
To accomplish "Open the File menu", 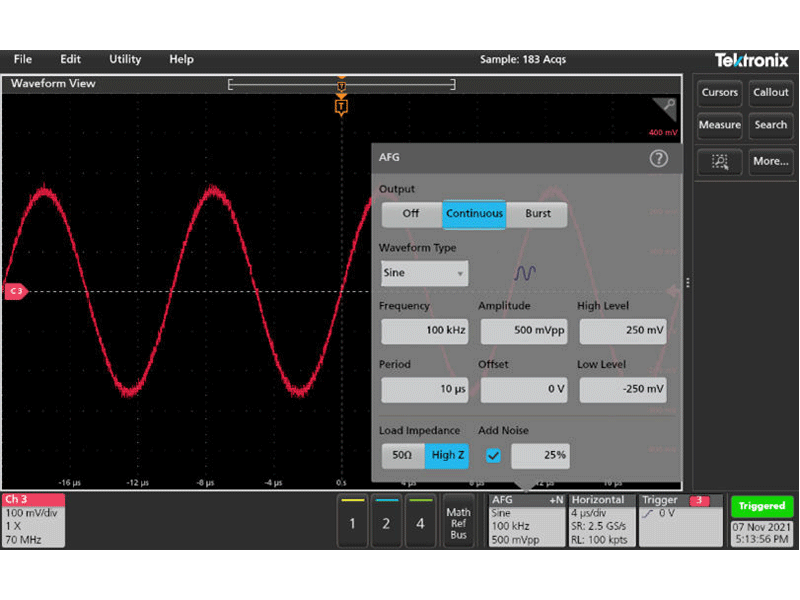I will [x=23, y=59].
